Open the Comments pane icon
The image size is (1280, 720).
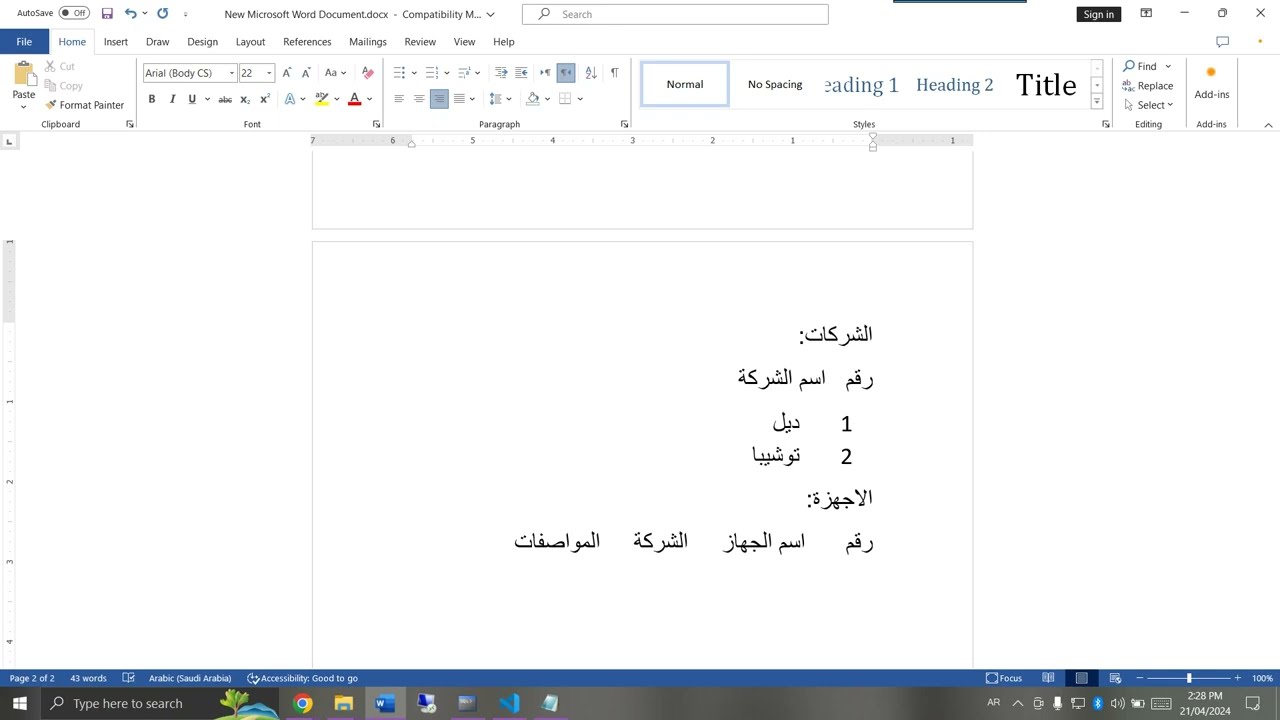(x=1222, y=42)
